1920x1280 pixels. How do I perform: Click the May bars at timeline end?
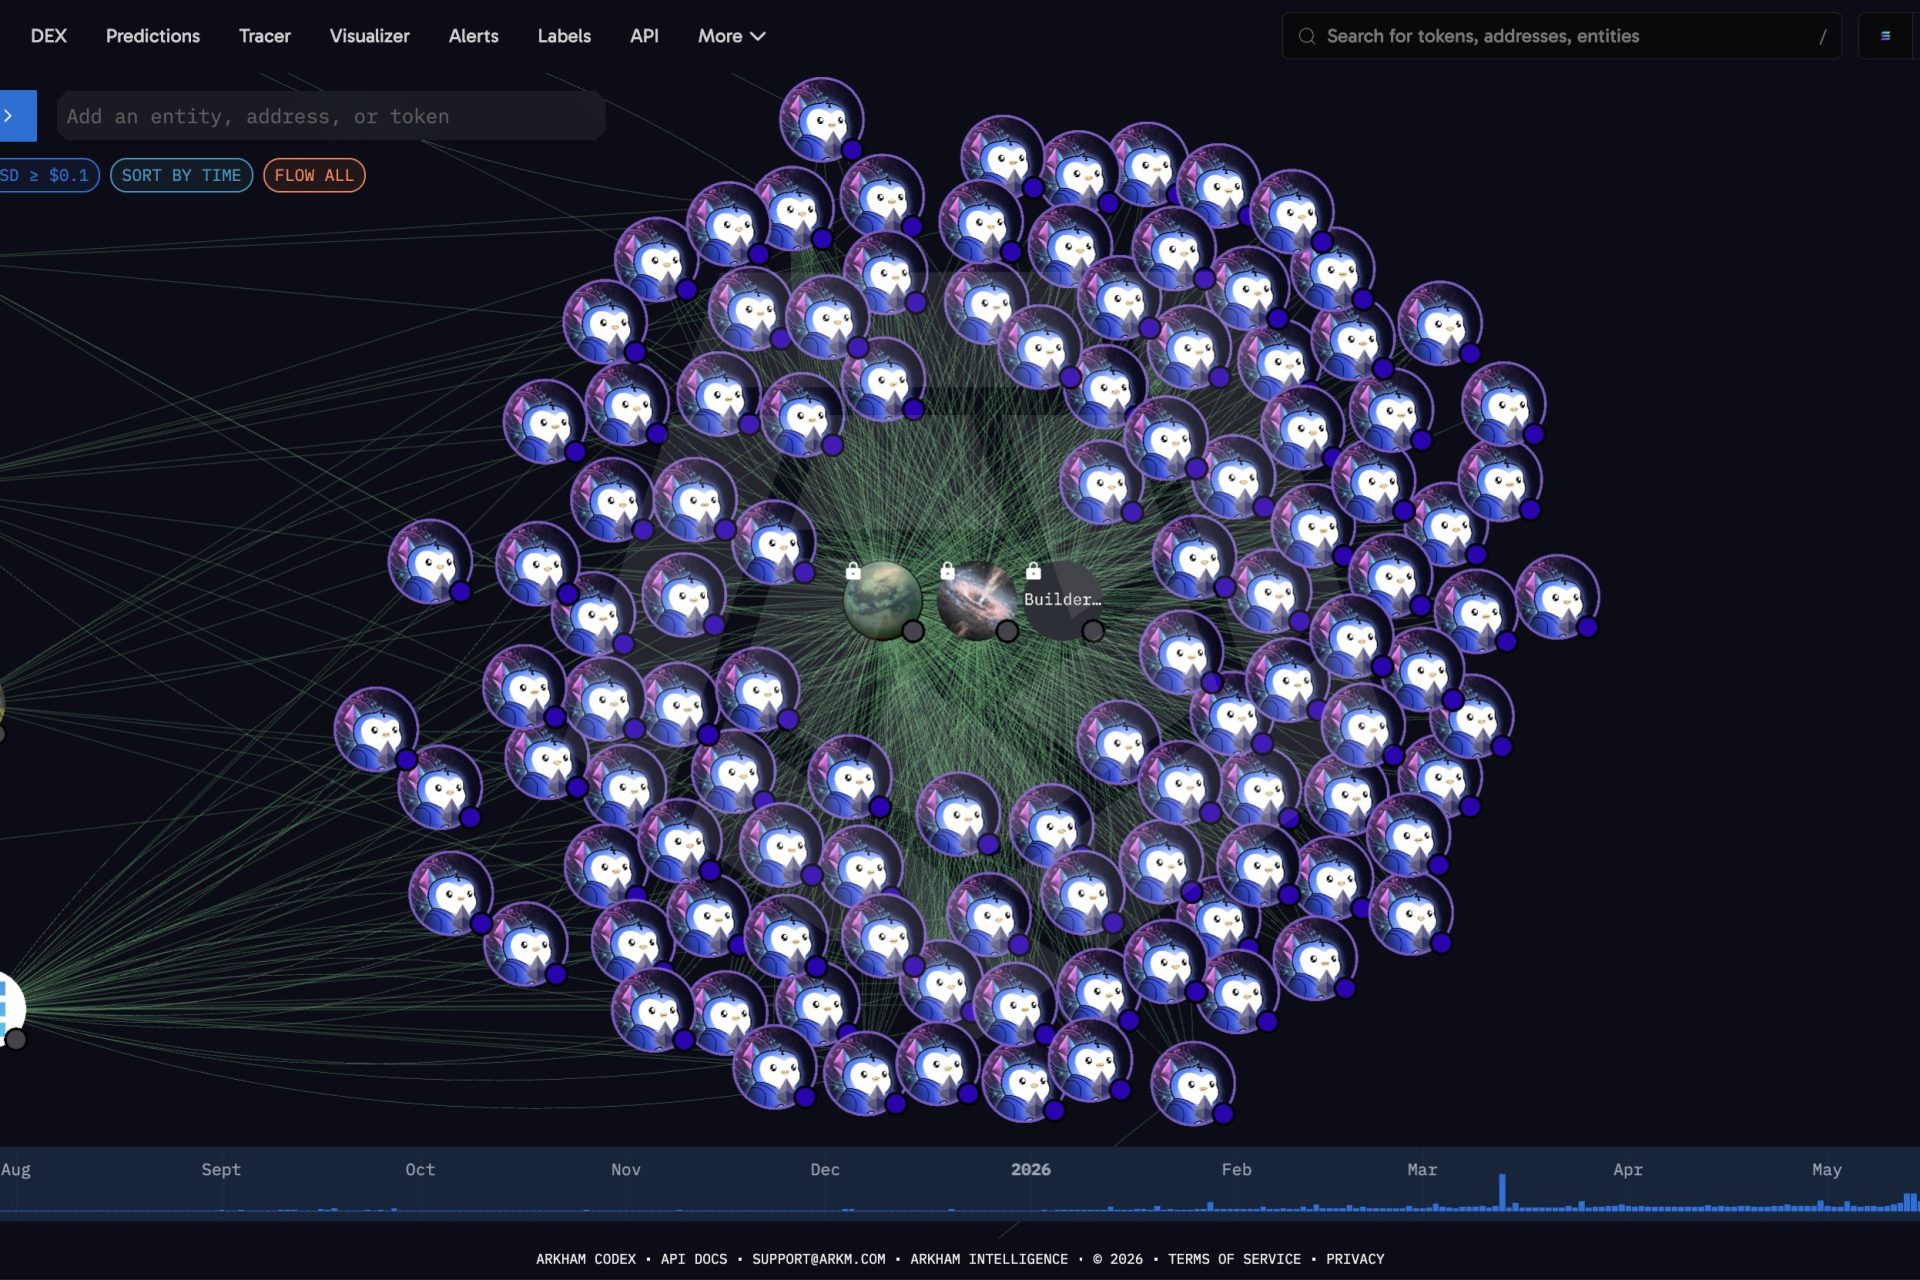point(1910,1202)
